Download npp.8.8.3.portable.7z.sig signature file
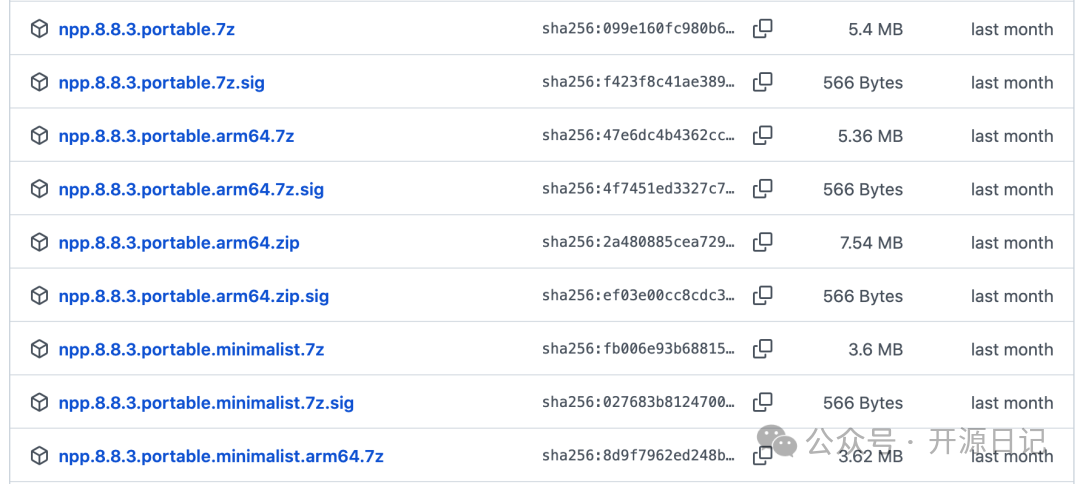 [x=162, y=83]
